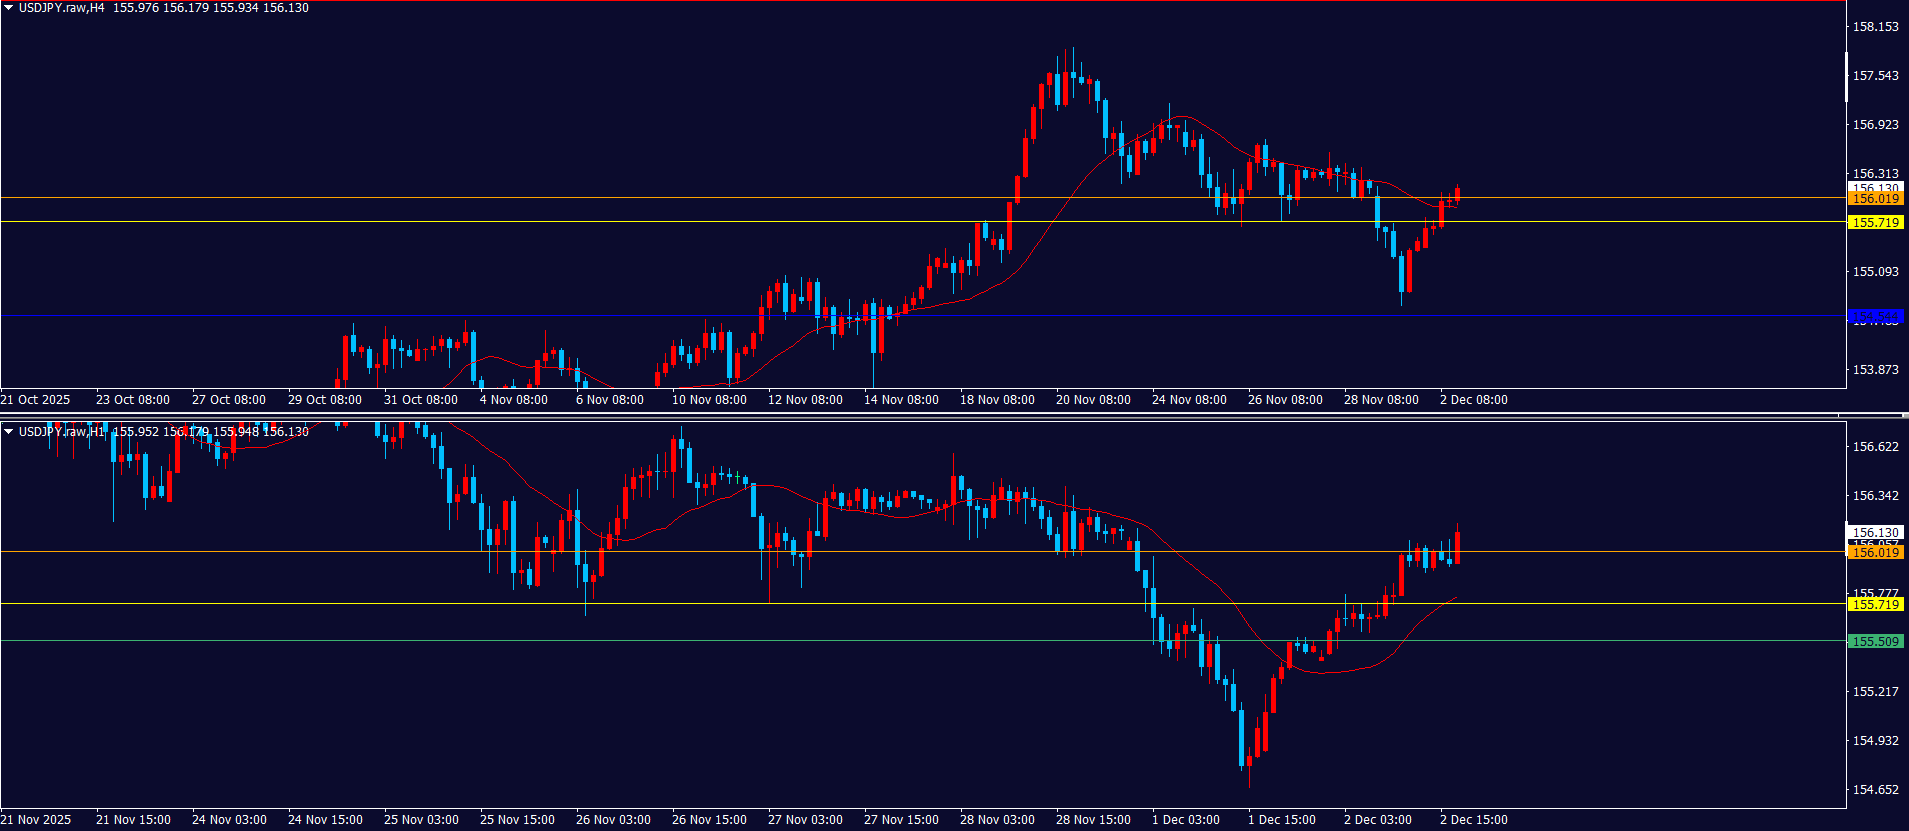Click the latest red candle in H1 chart
This screenshot has height=831, width=1909.
(1458, 548)
